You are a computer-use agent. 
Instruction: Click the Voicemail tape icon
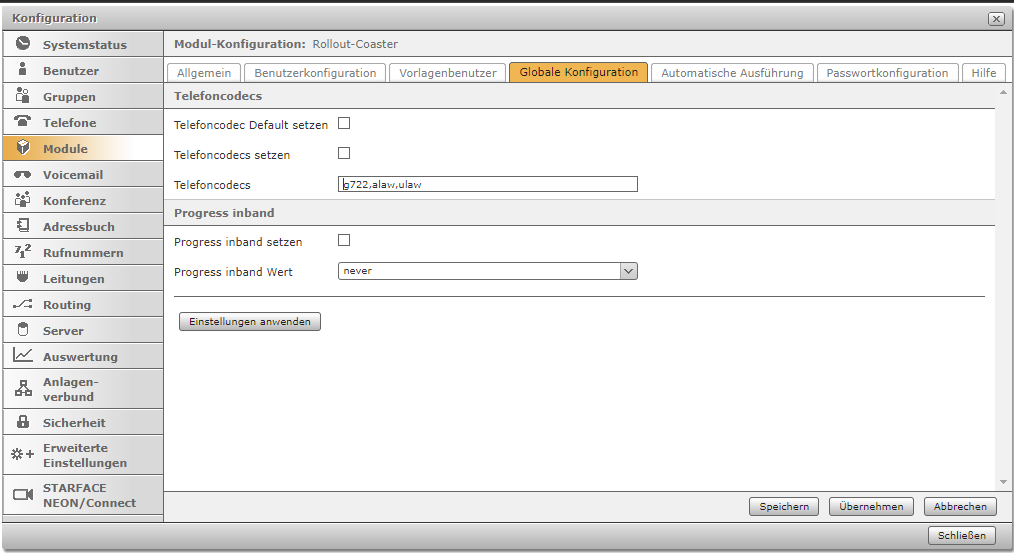[x=23, y=174]
